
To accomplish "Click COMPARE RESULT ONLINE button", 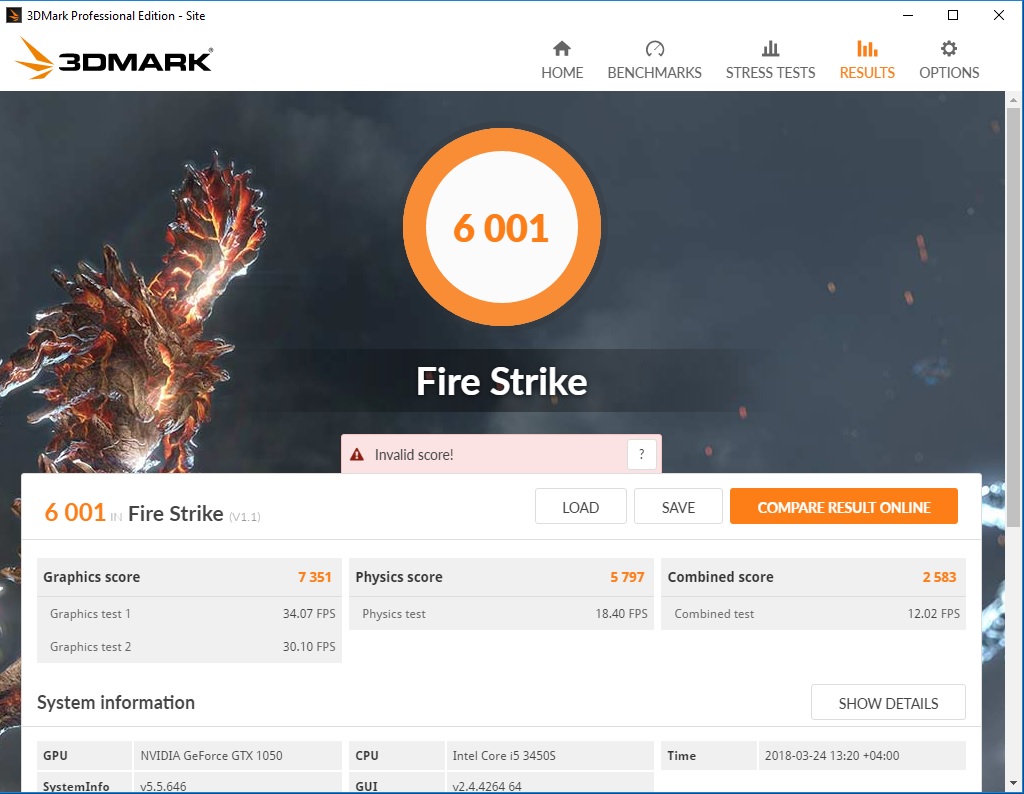I will (x=844, y=506).
